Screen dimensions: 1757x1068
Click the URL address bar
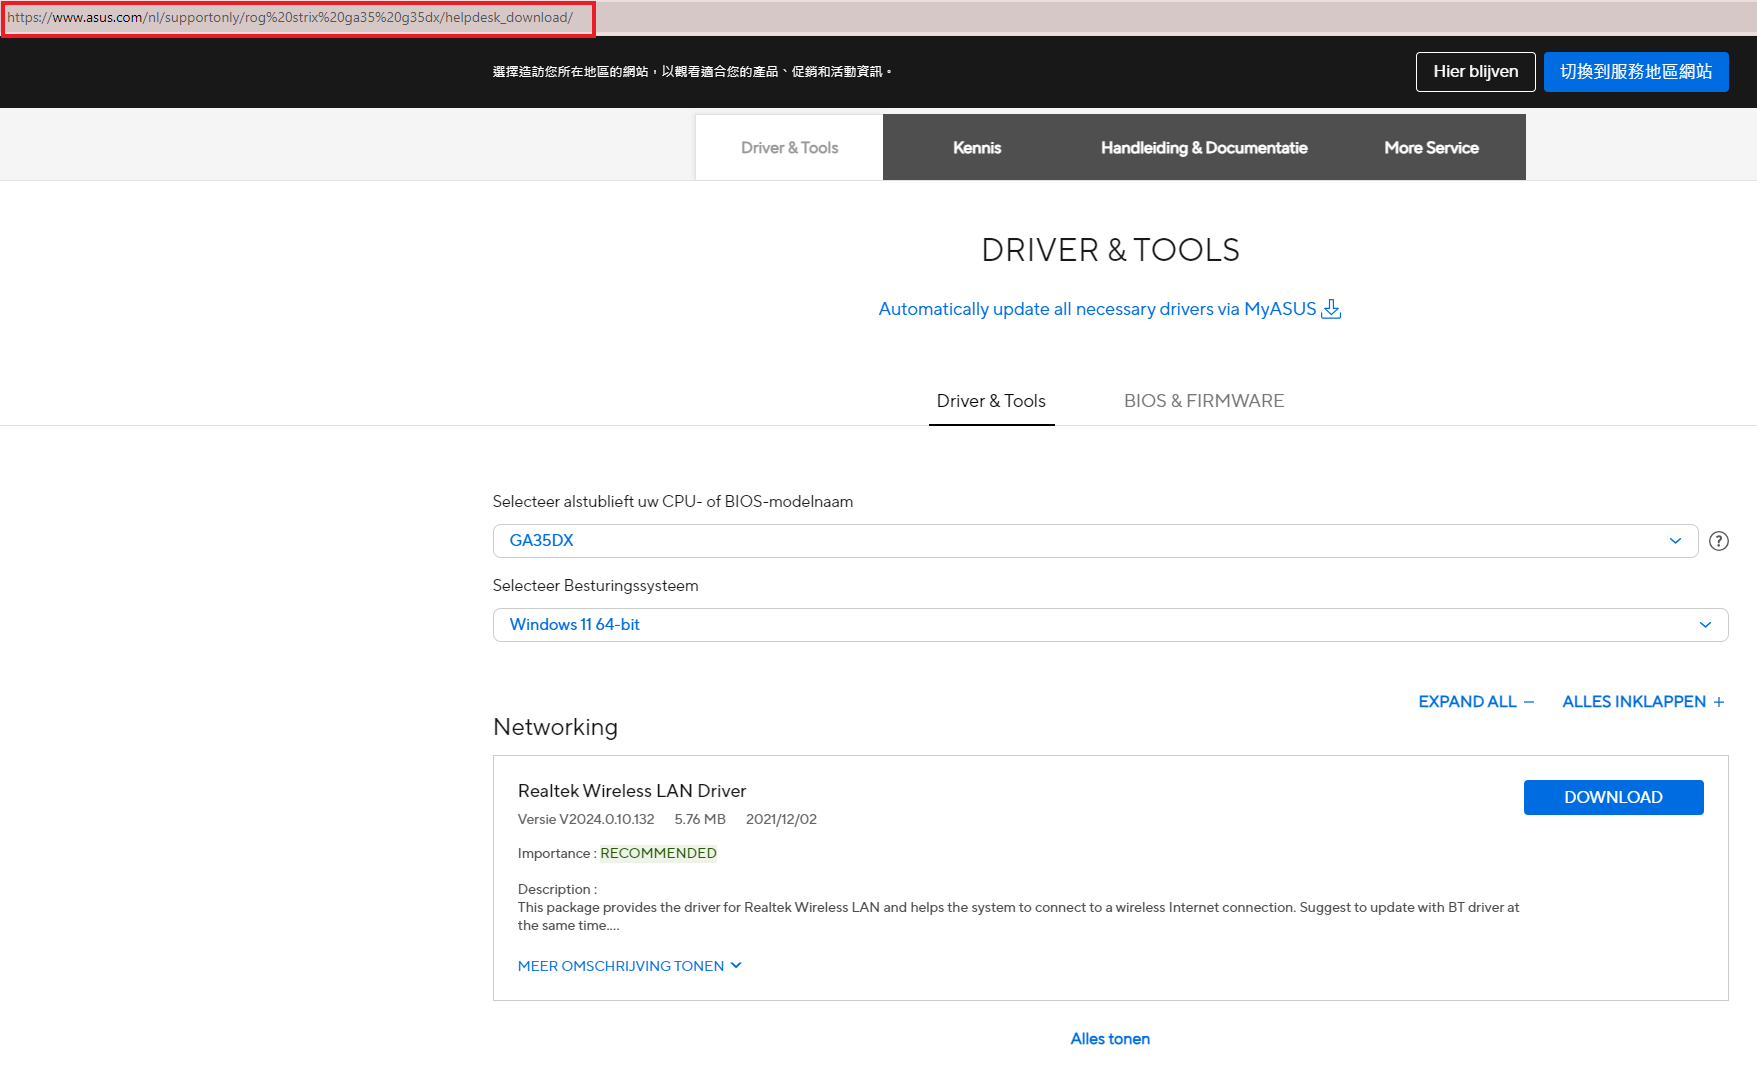tap(298, 18)
